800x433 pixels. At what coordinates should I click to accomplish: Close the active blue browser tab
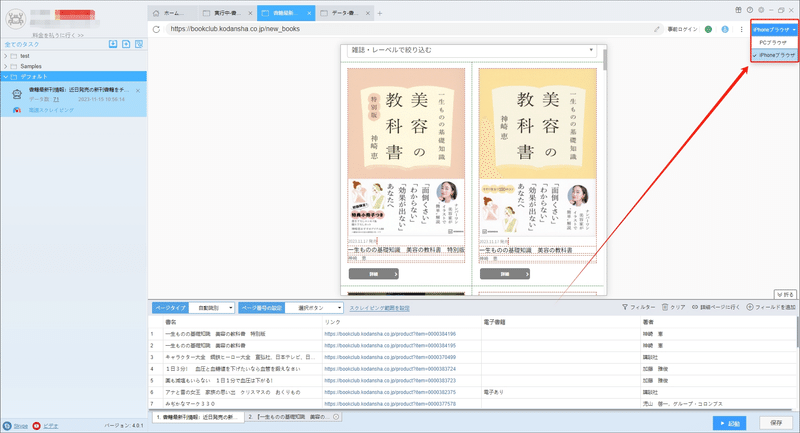tap(309, 13)
